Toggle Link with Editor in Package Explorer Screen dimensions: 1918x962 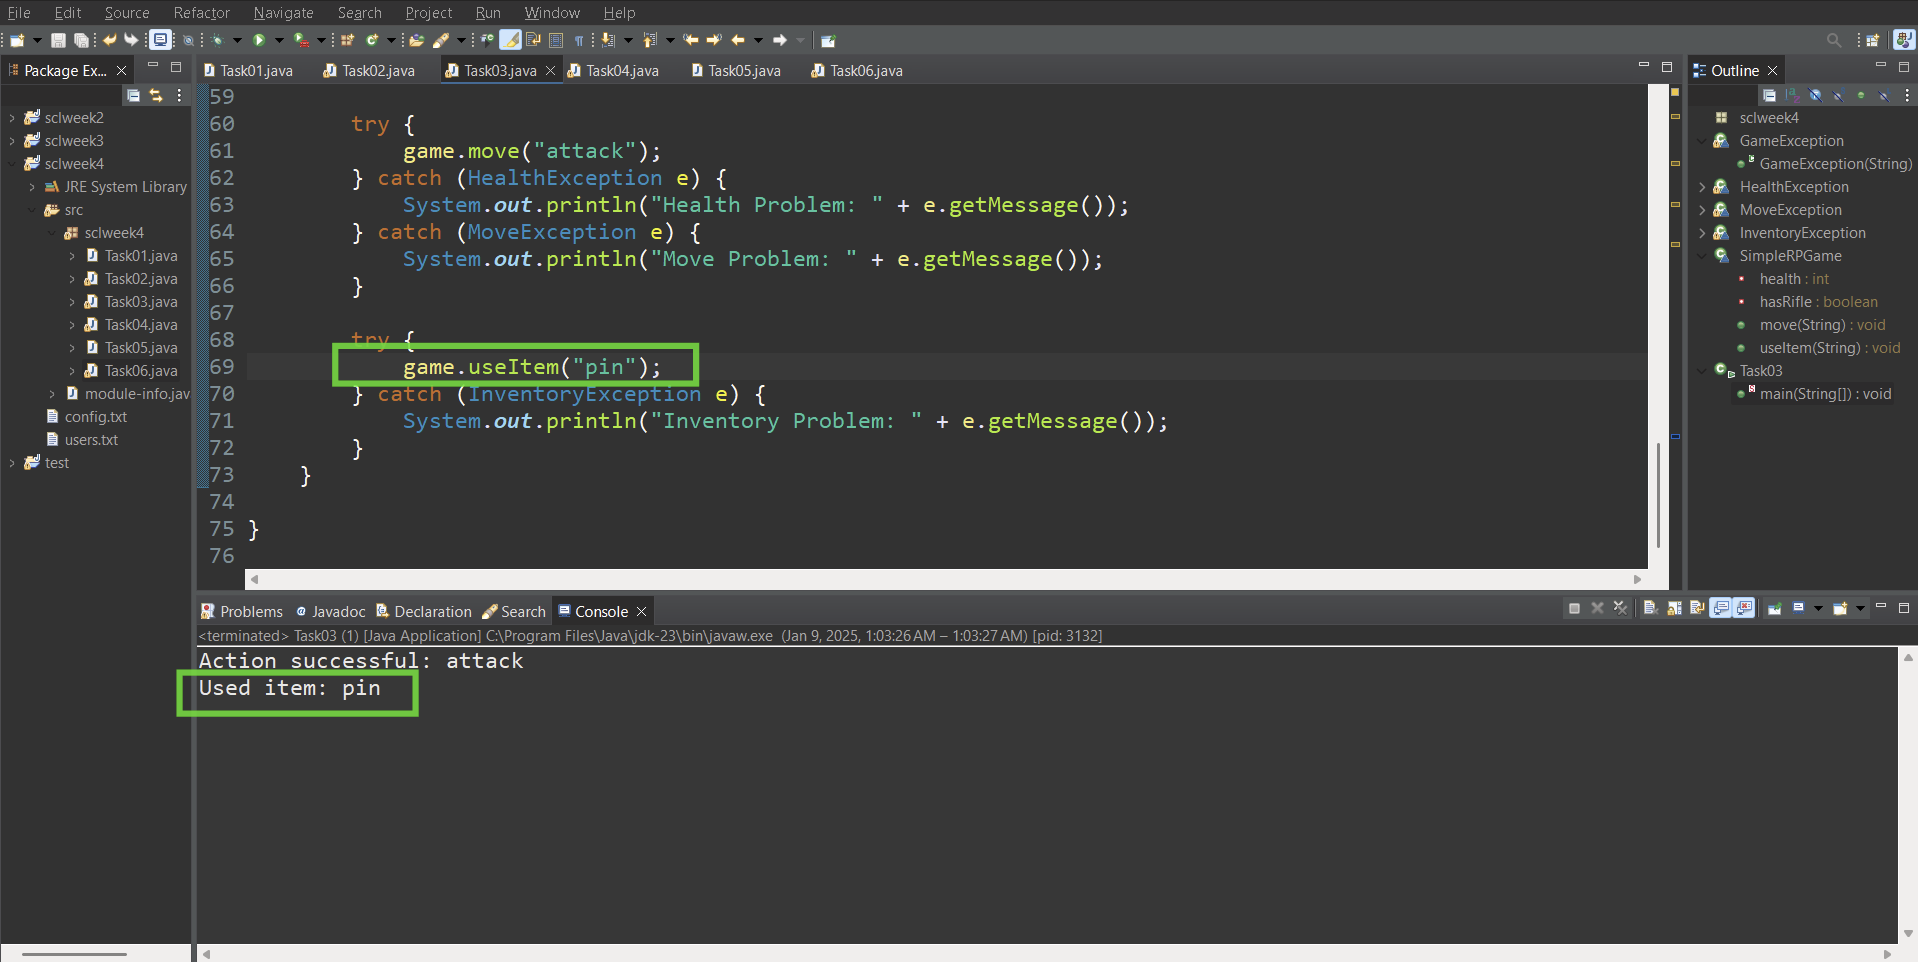click(x=156, y=95)
